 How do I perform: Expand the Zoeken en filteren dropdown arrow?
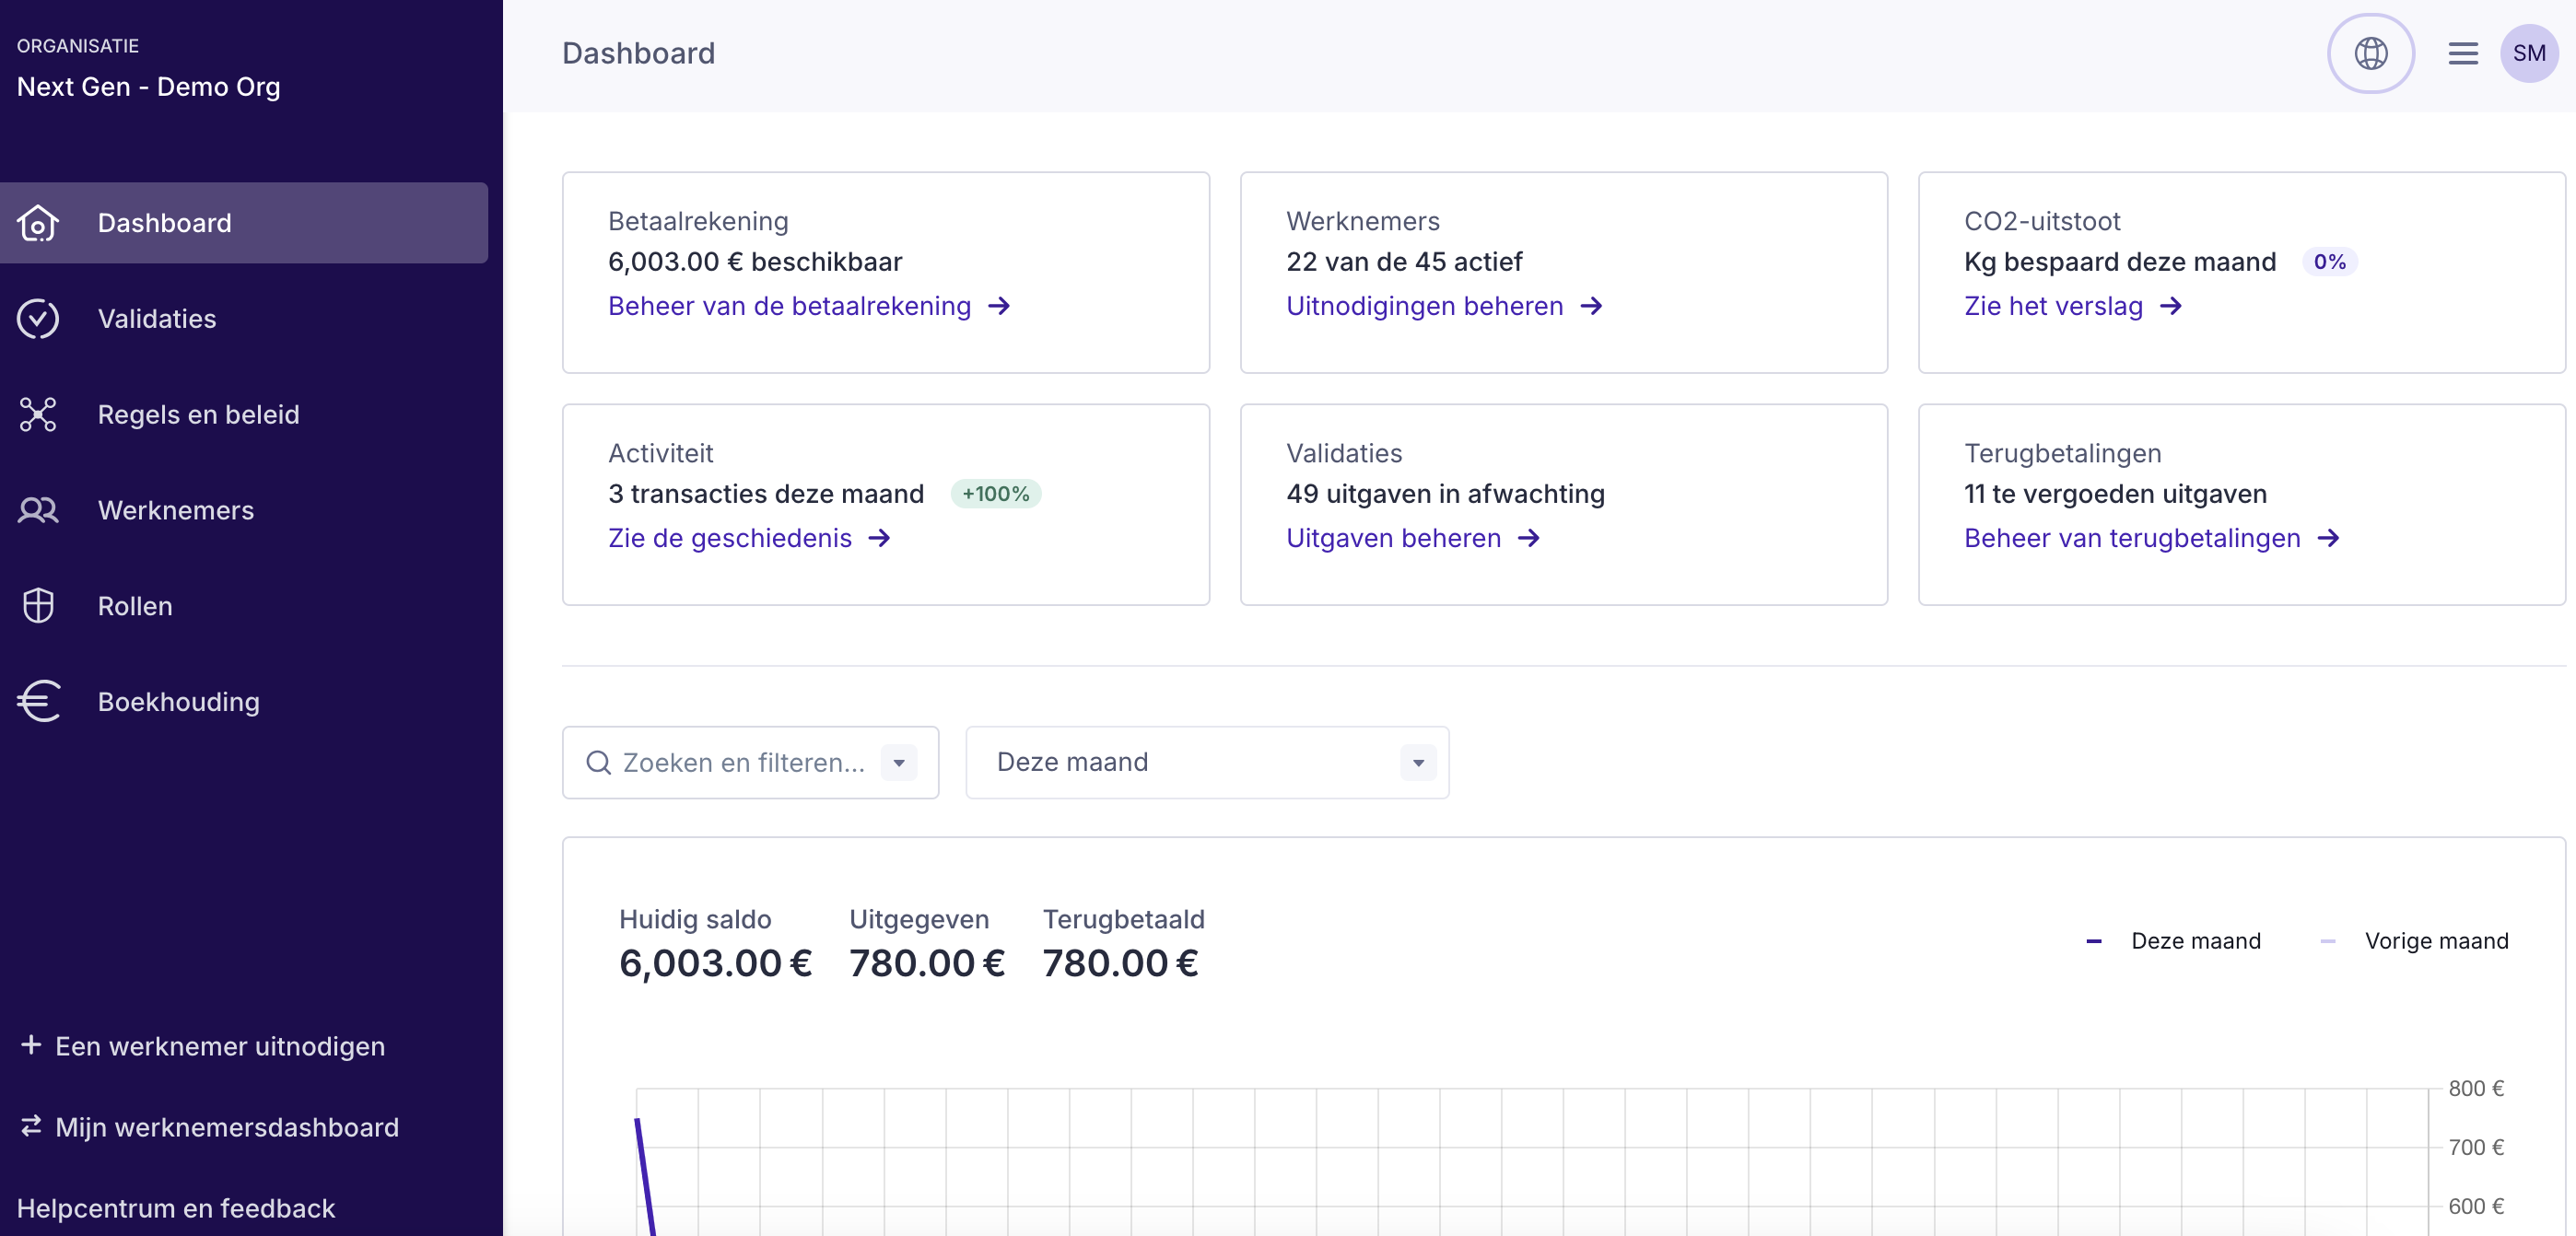pos(899,763)
